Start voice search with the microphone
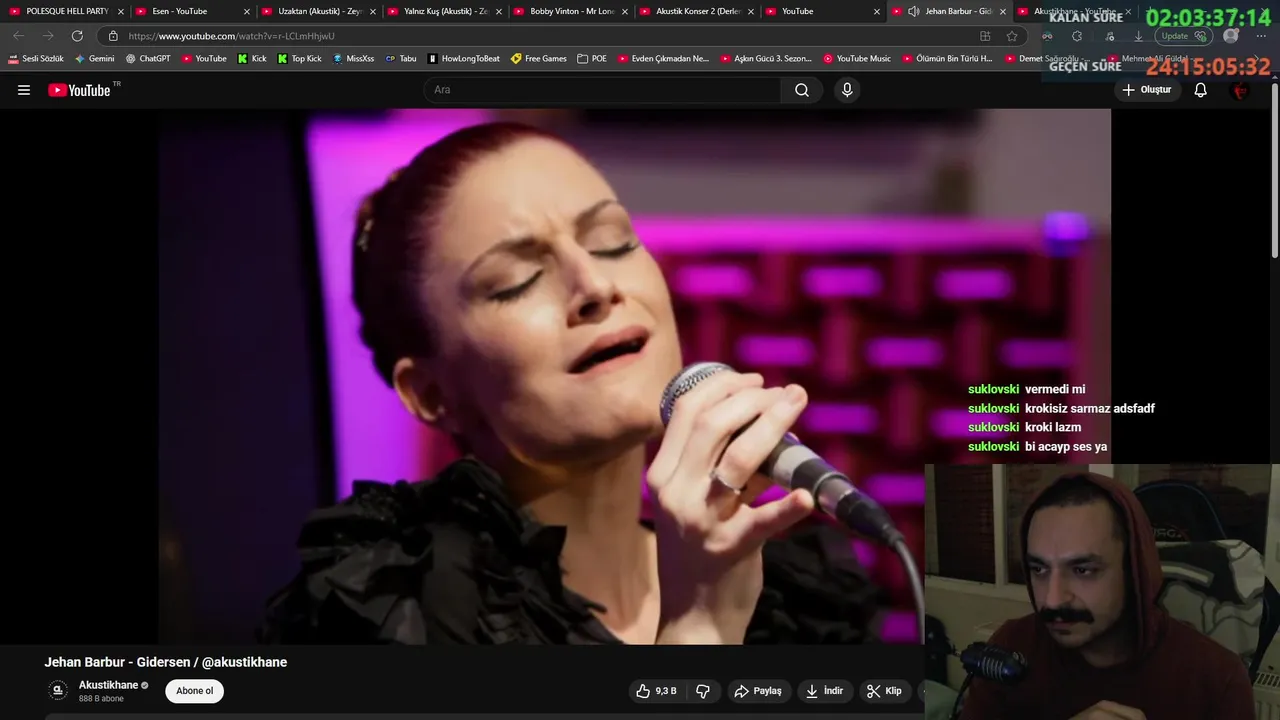The width and height of the screenshot is (1280, 720). (847, 90)
